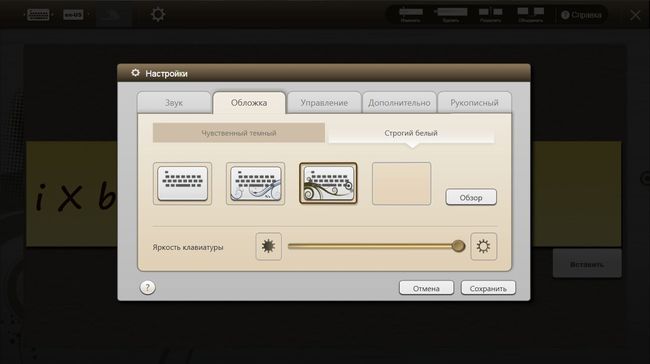Click the Обзор browse button
This screenshot has height=364, width=650.
(471, 197)
